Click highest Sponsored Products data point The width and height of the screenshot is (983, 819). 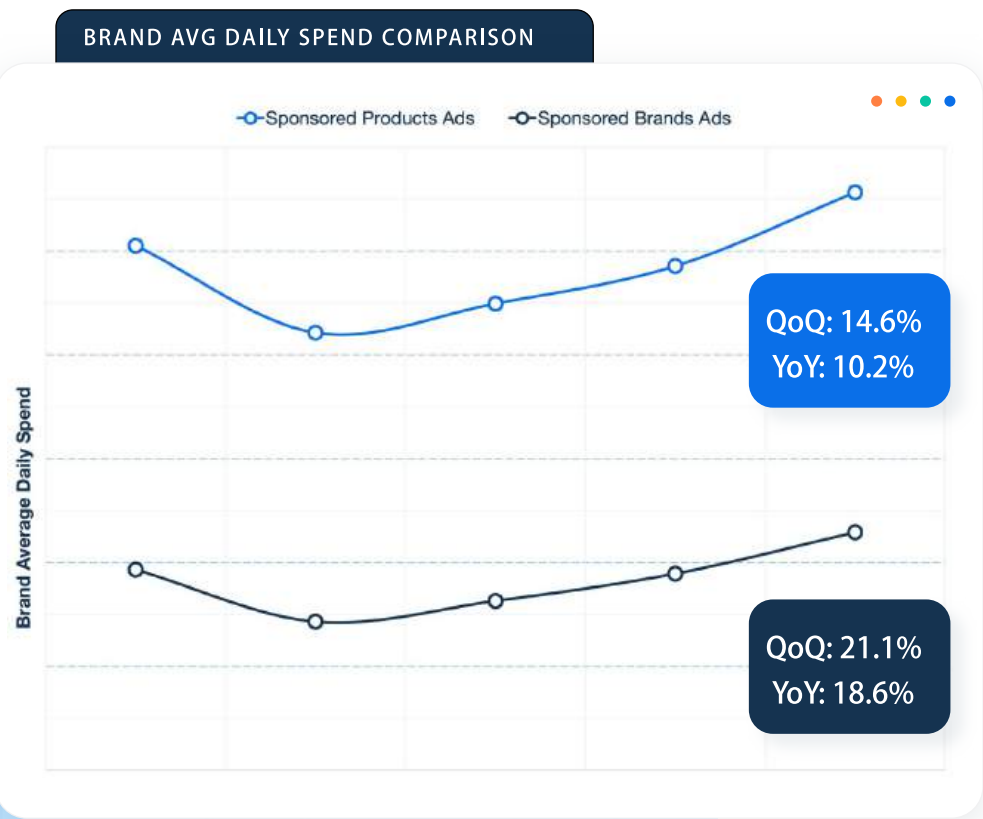(855, 192)
